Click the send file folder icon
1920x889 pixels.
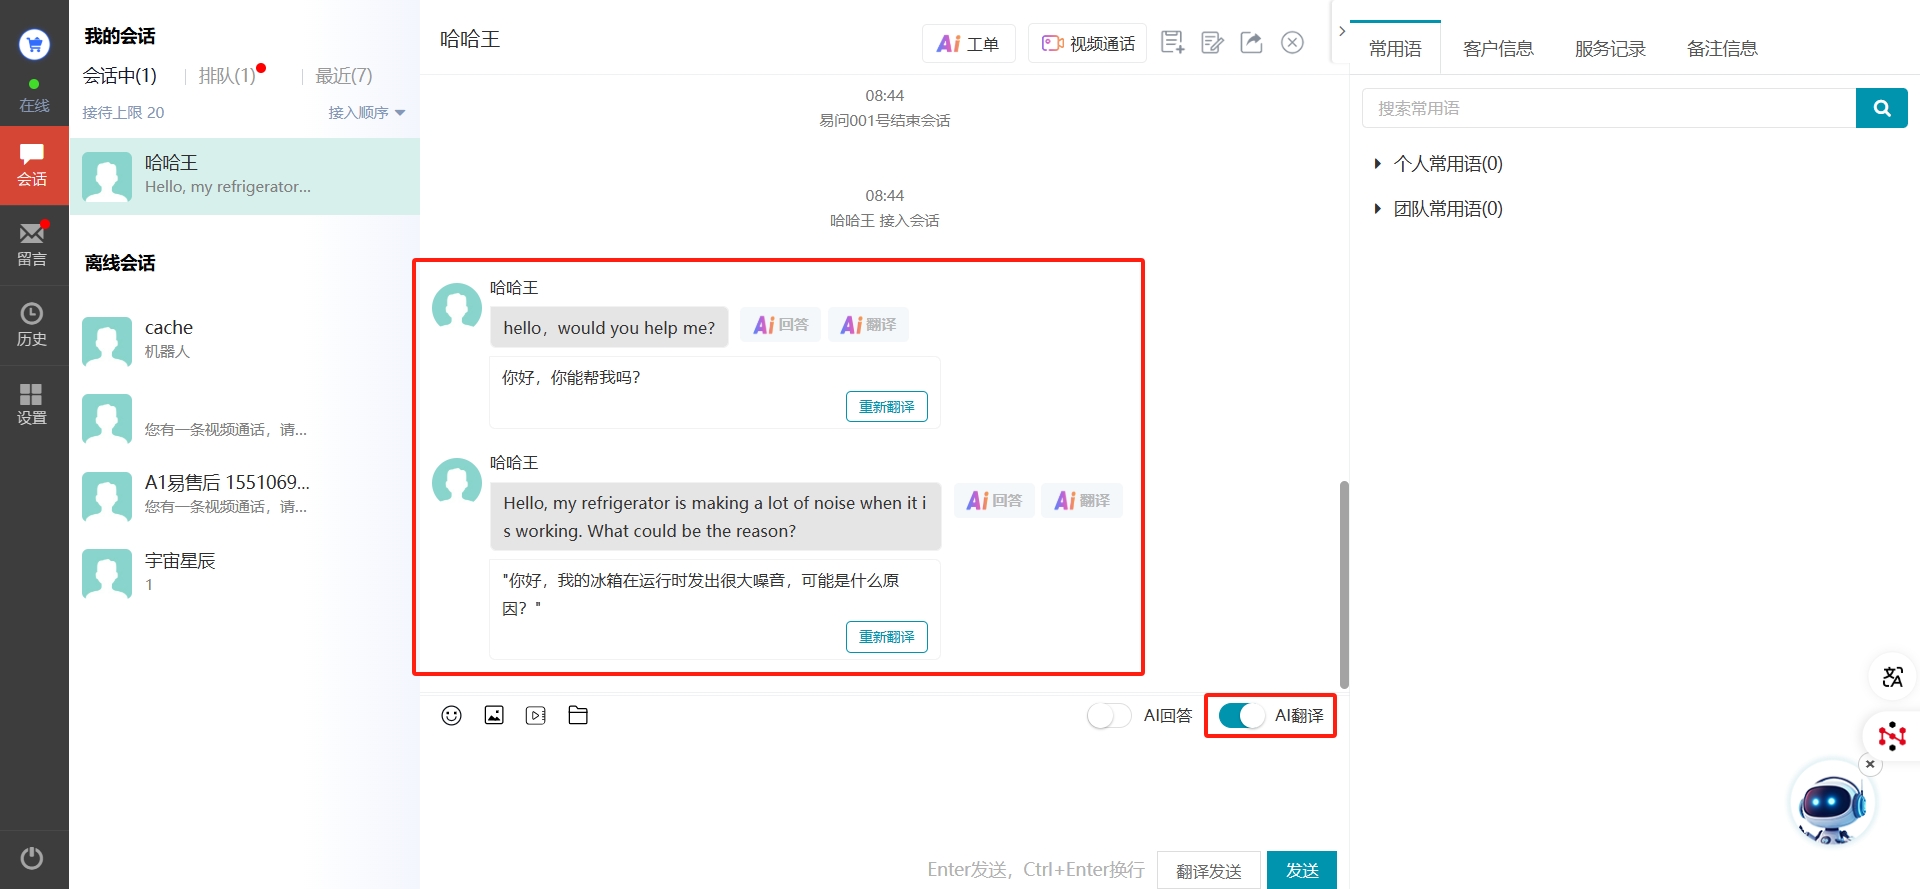pyautogui.click(x=578, y=715)
